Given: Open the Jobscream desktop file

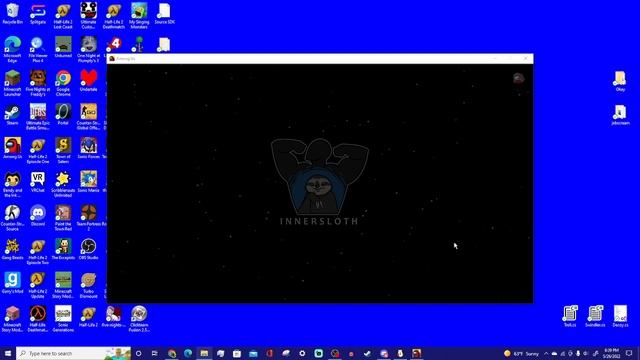Looking at the screenshot, I should click(x=620, y=115).
